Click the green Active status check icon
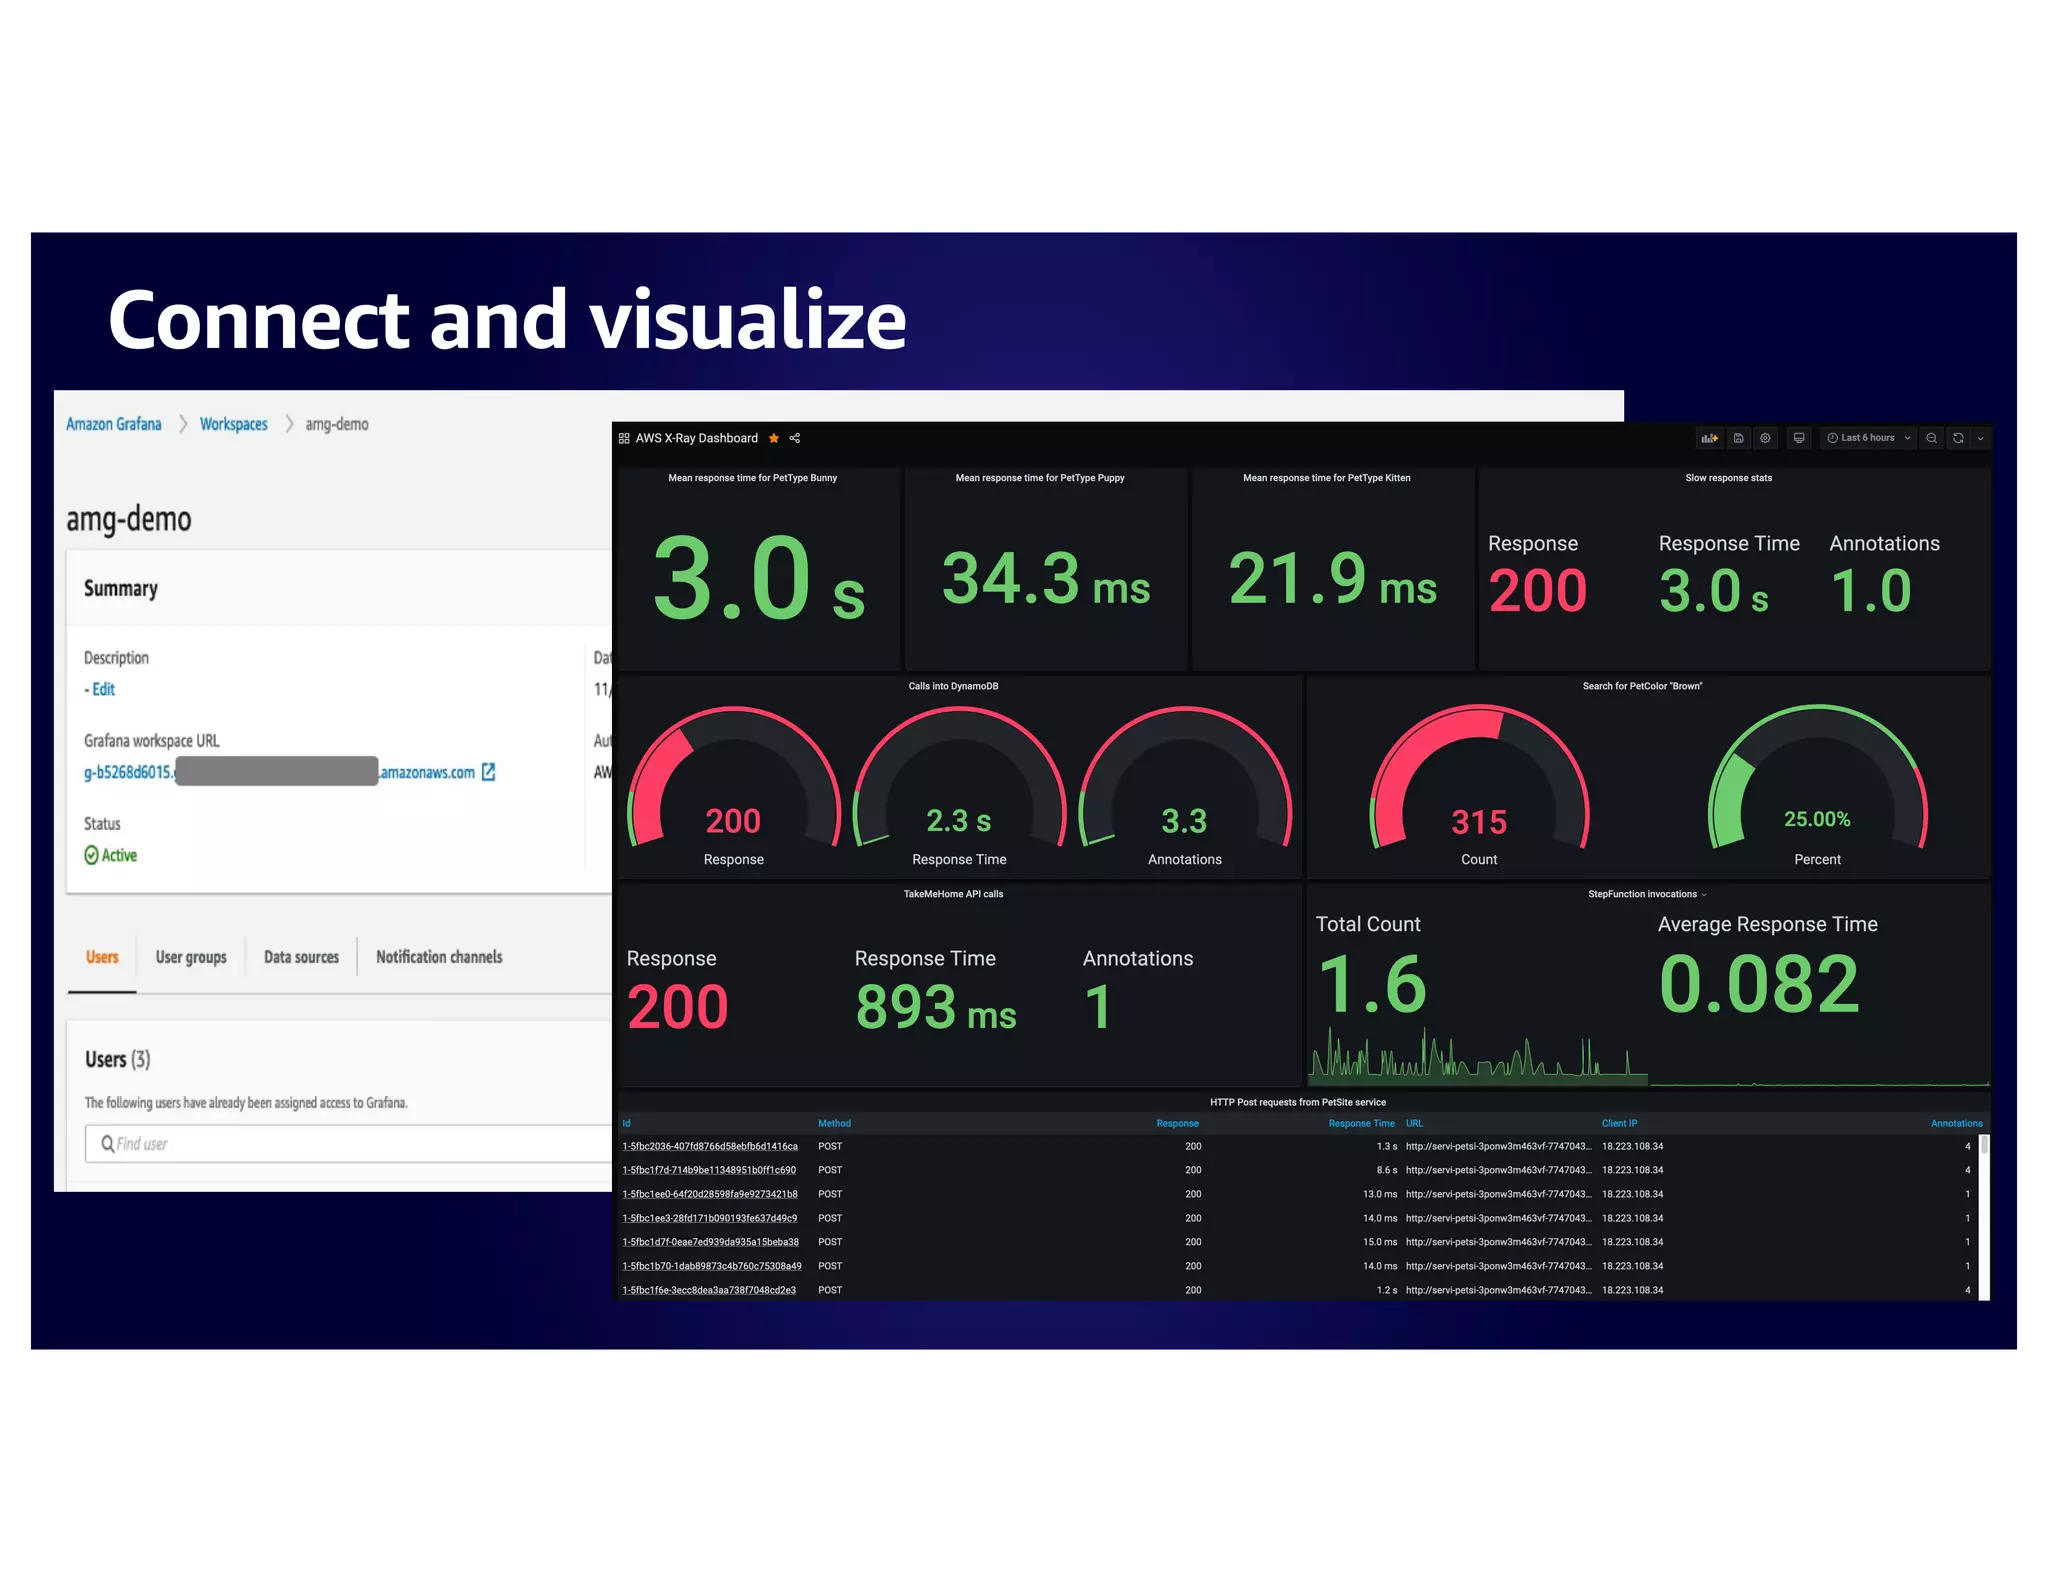 click(x=91, y=855)
